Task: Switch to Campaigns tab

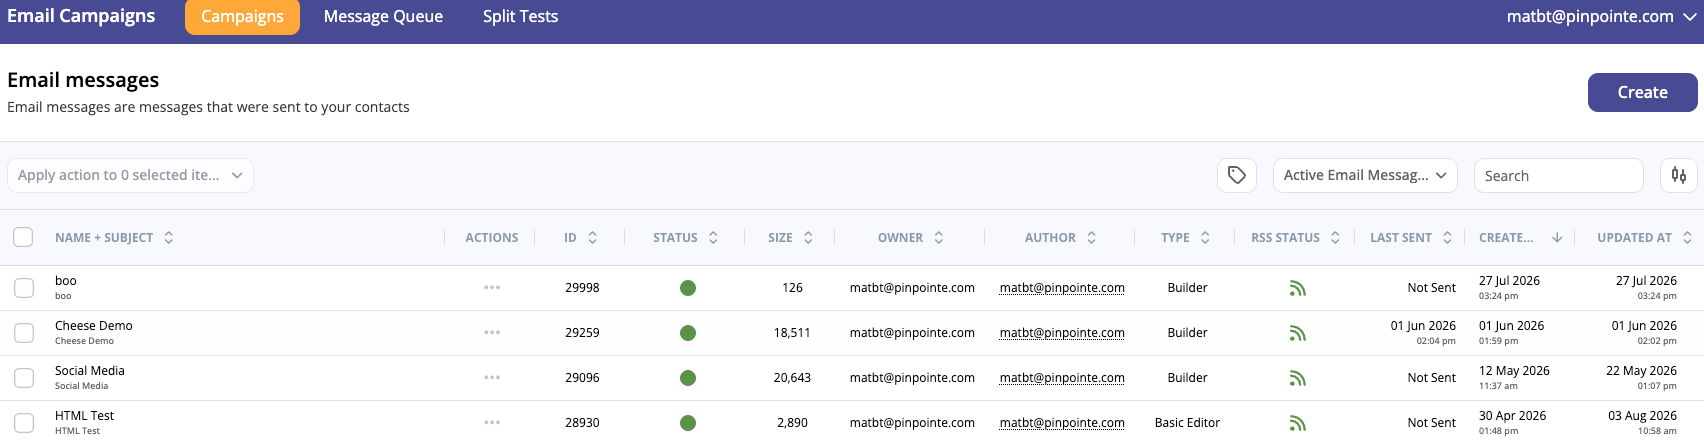Action: (x=242, y=17)
